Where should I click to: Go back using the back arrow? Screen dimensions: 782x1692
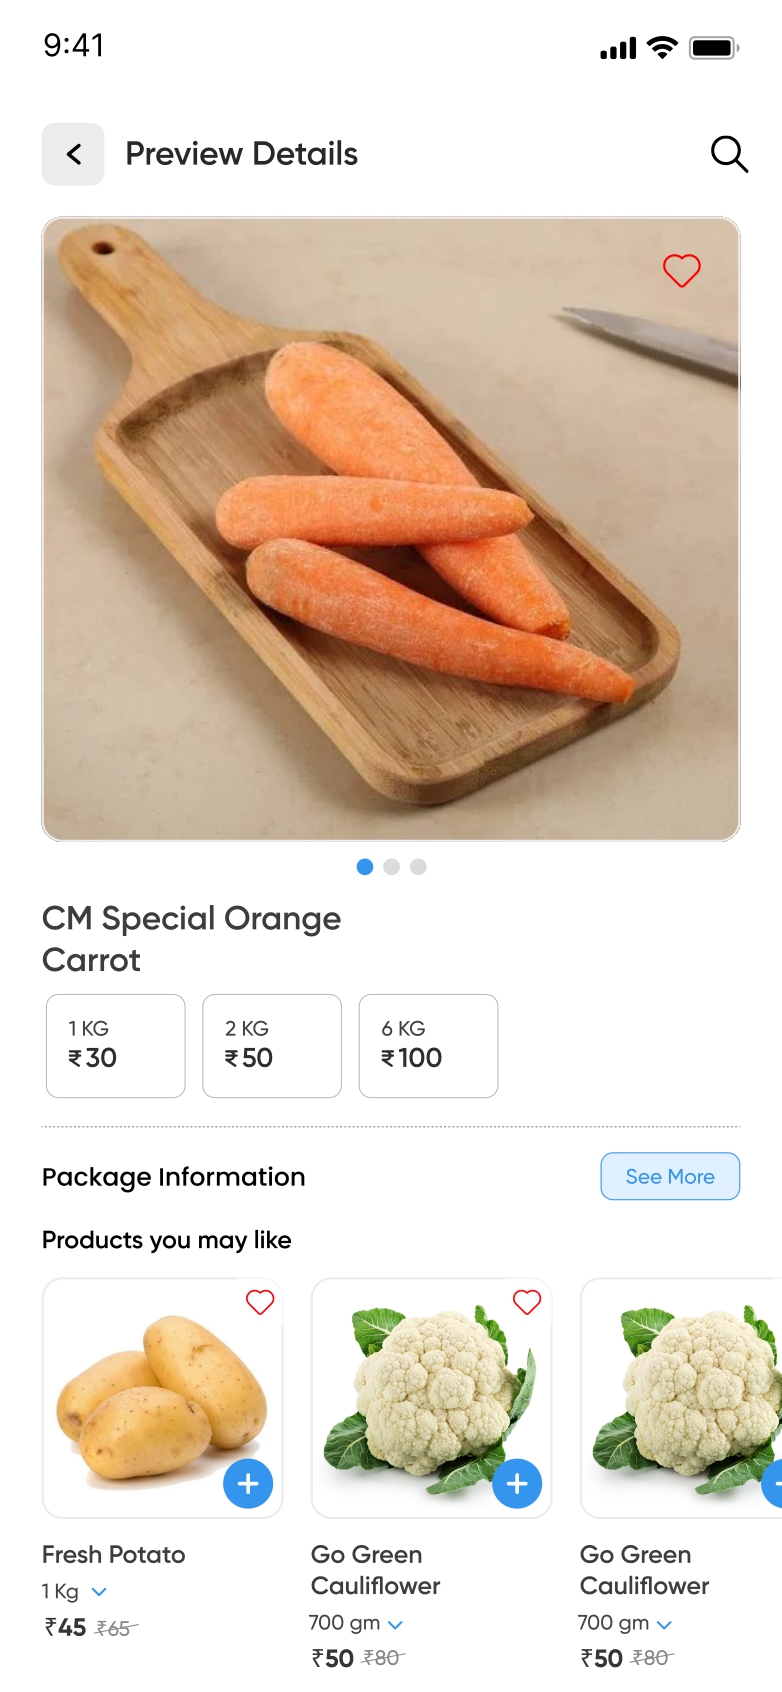(x=73, y=154)
